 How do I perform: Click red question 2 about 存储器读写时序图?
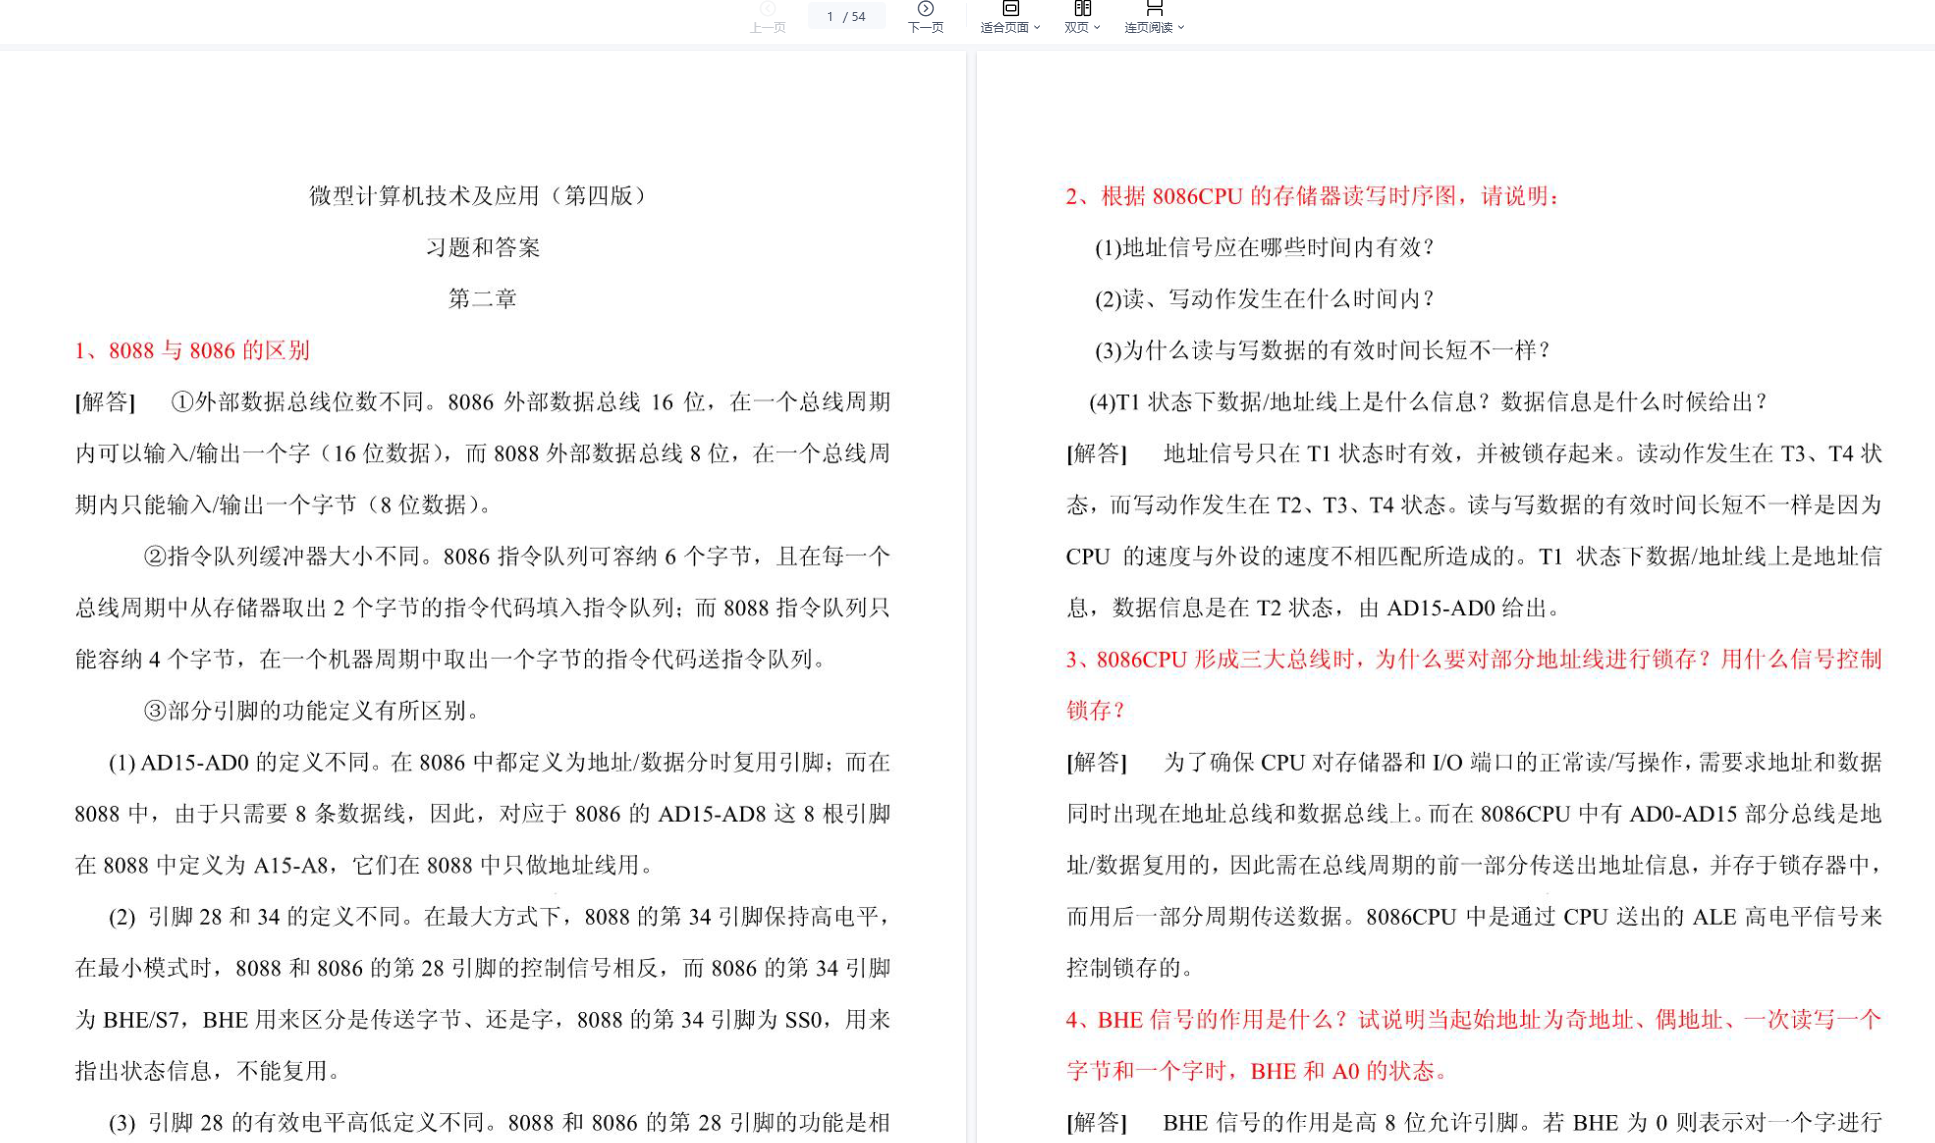[1312, 195]
